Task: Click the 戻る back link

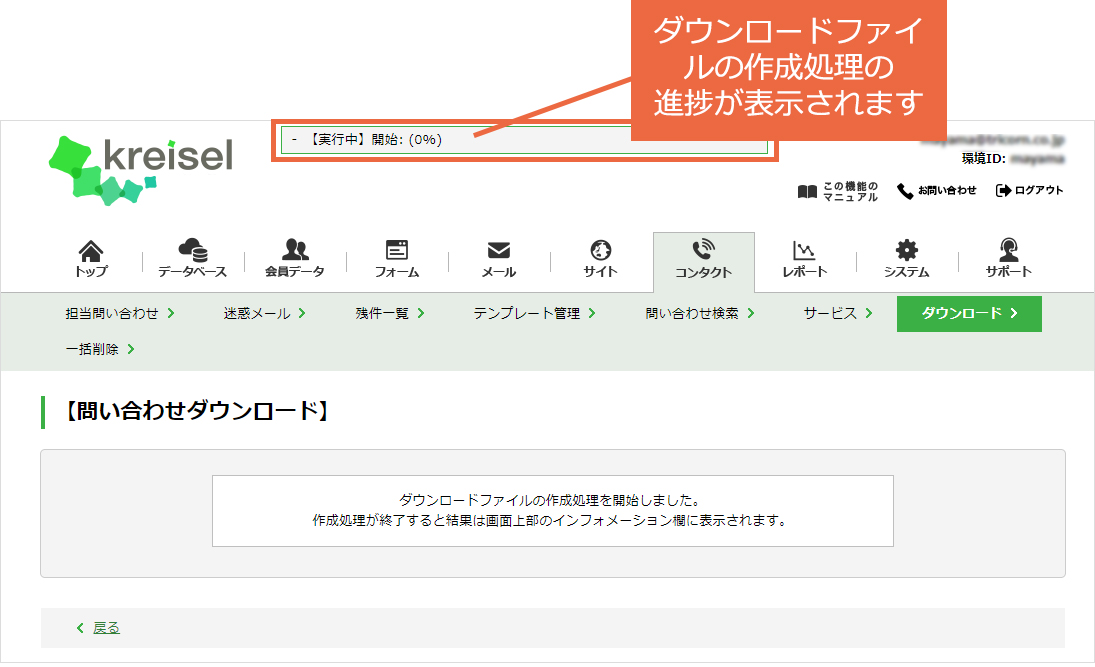Action: [106, 628]
